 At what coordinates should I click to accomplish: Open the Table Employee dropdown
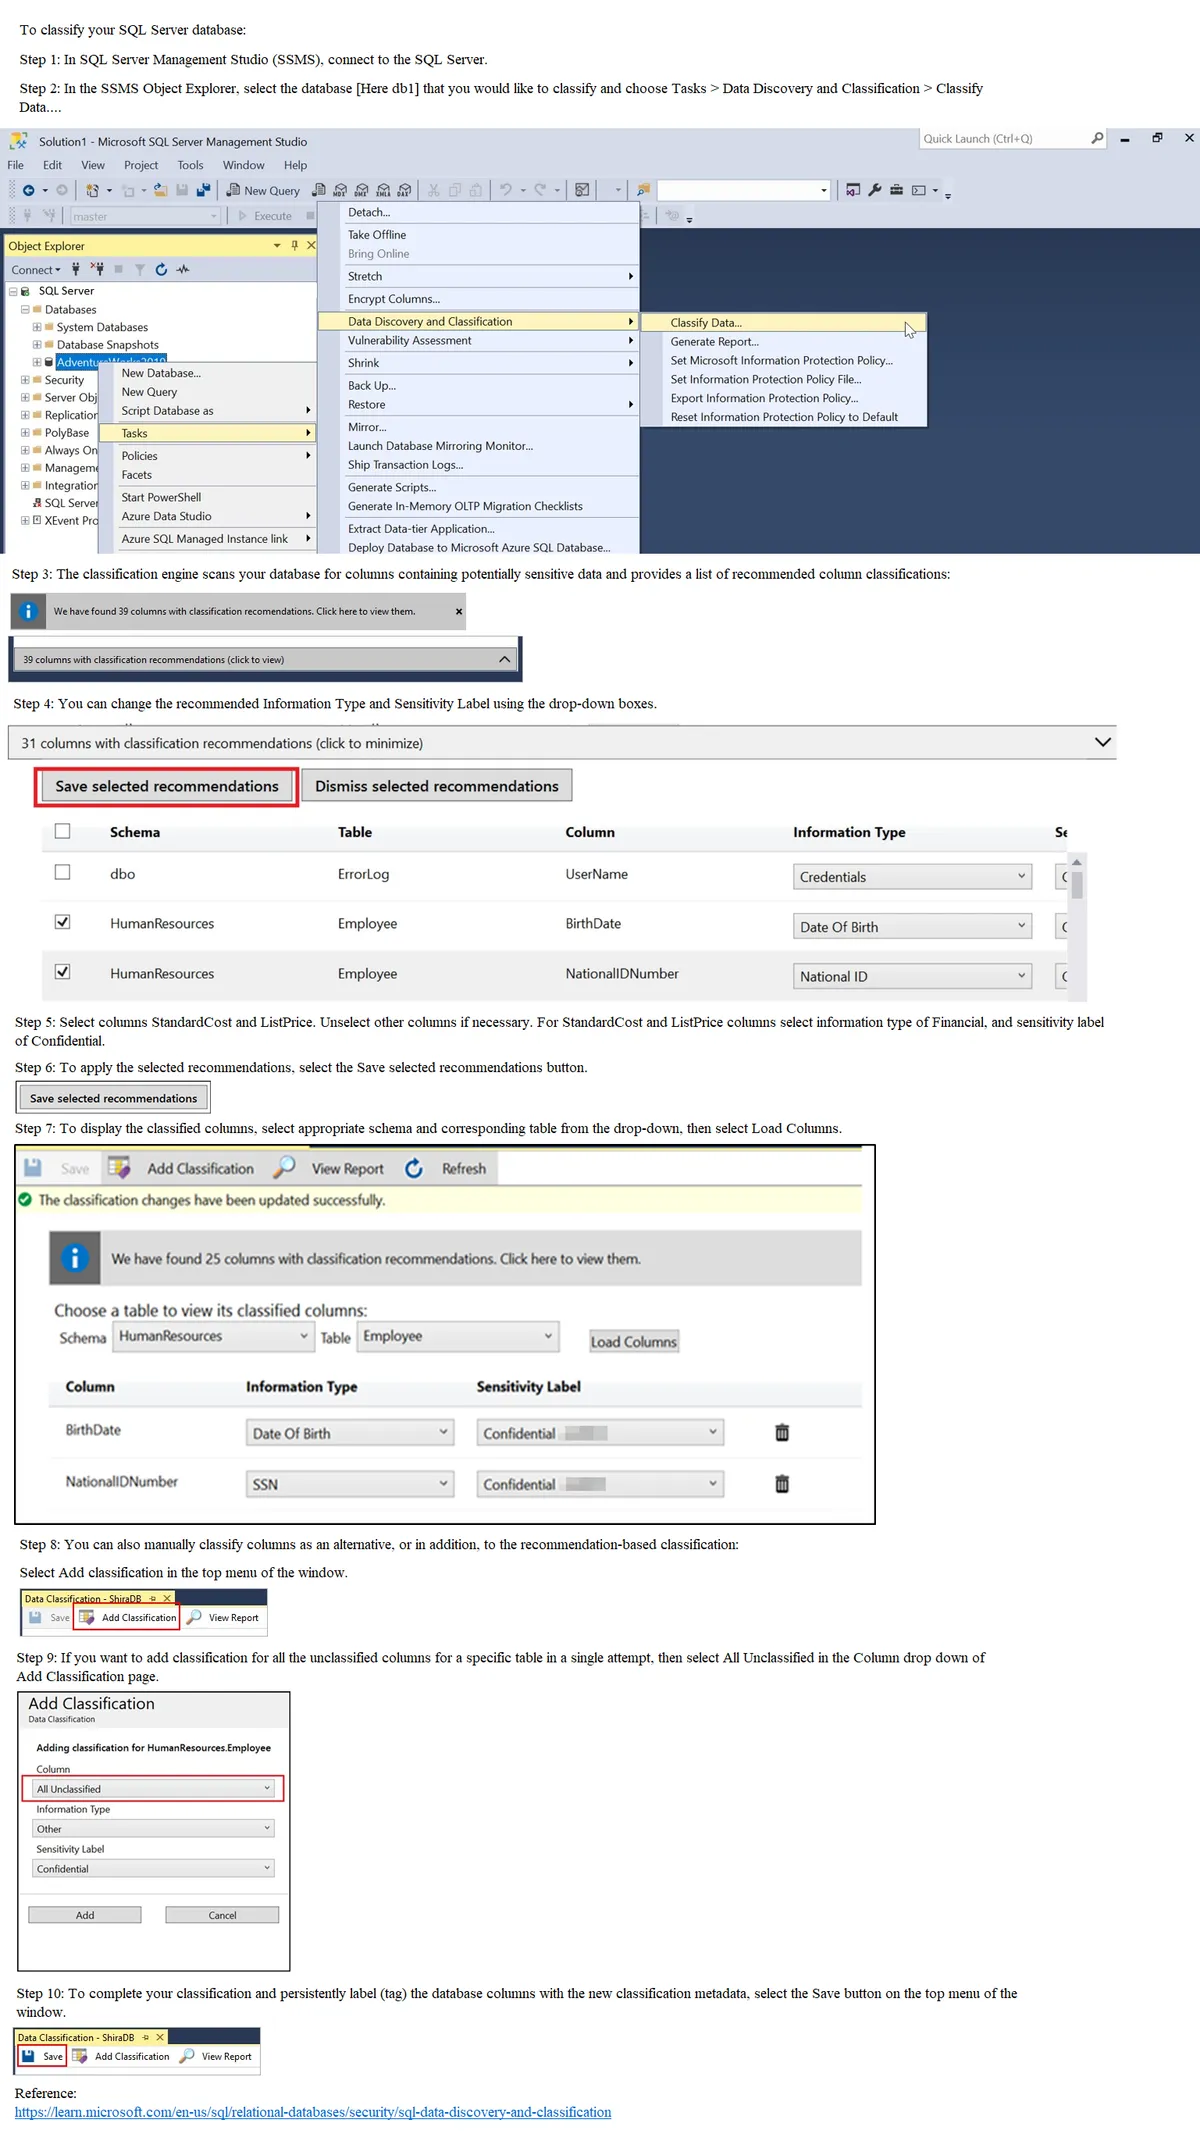click(458, 1336)
